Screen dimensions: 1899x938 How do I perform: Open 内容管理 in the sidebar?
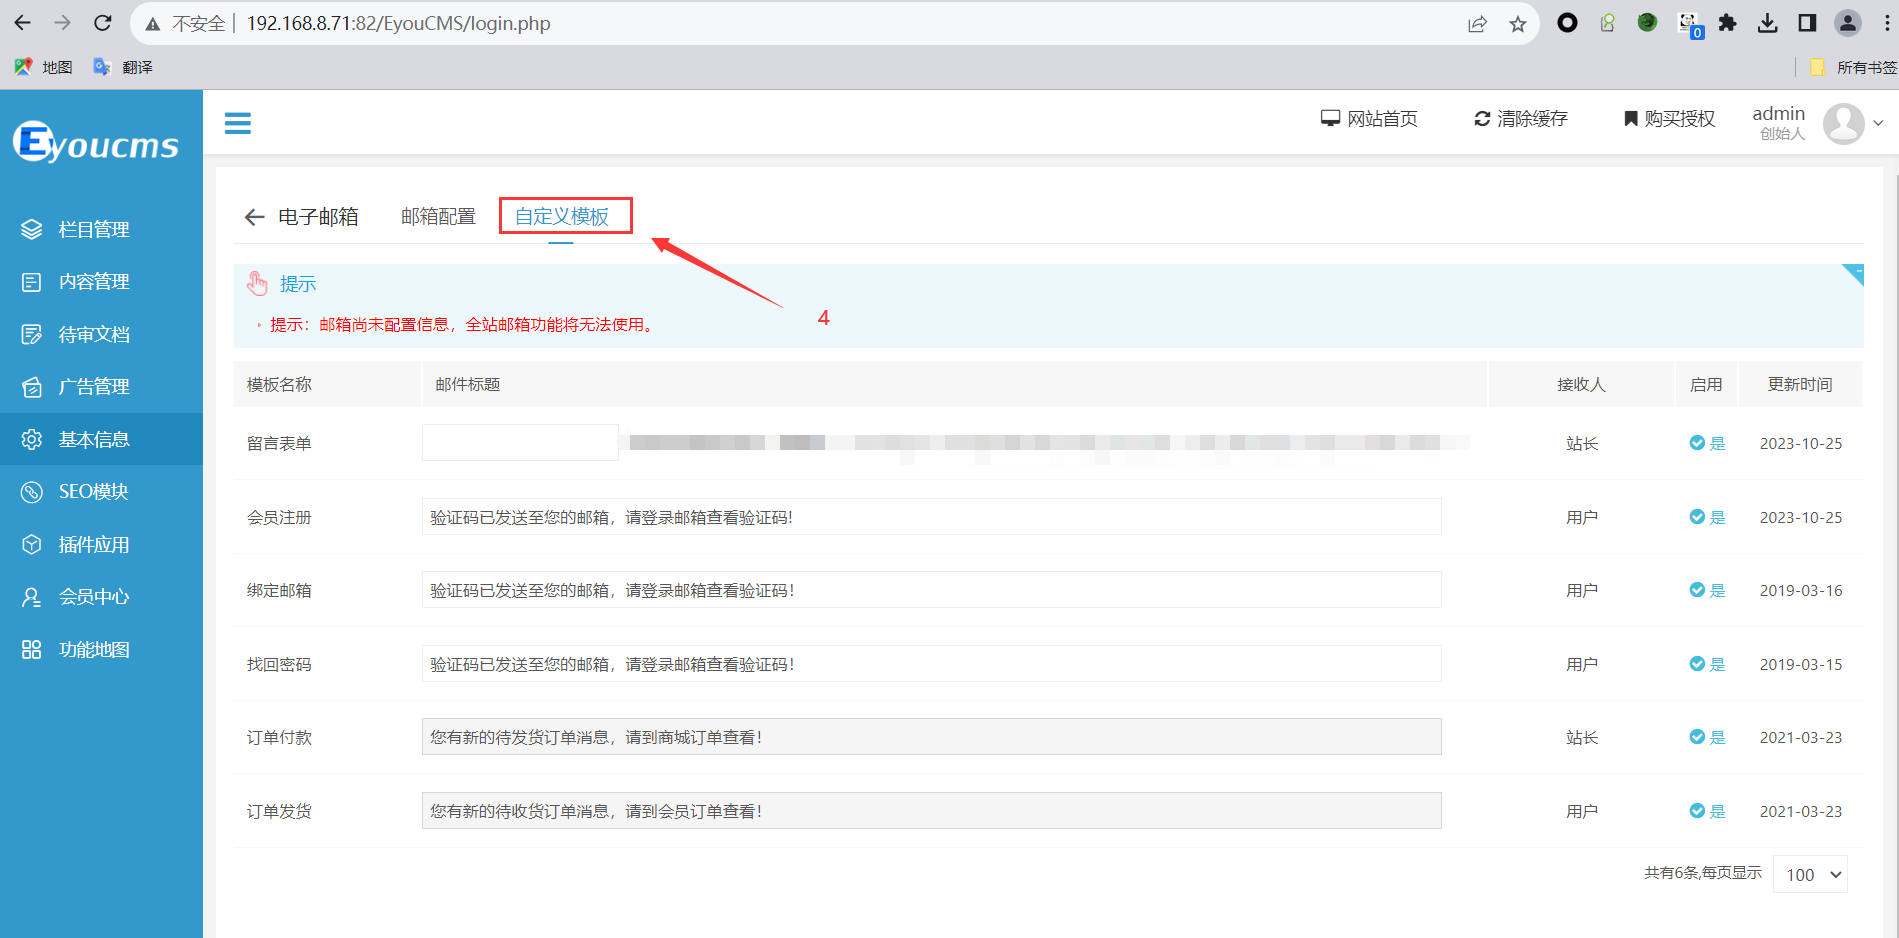tap(101, 282)
